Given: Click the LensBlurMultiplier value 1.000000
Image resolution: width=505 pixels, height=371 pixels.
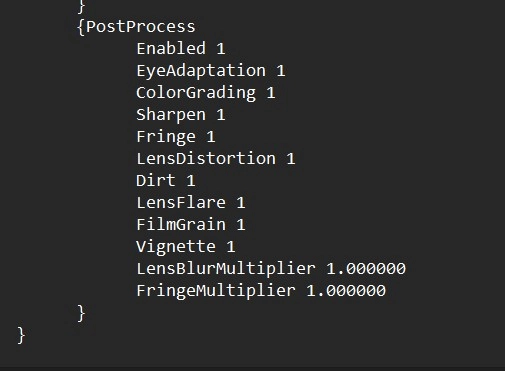Looking at the screenshot, I should (366, 269).
